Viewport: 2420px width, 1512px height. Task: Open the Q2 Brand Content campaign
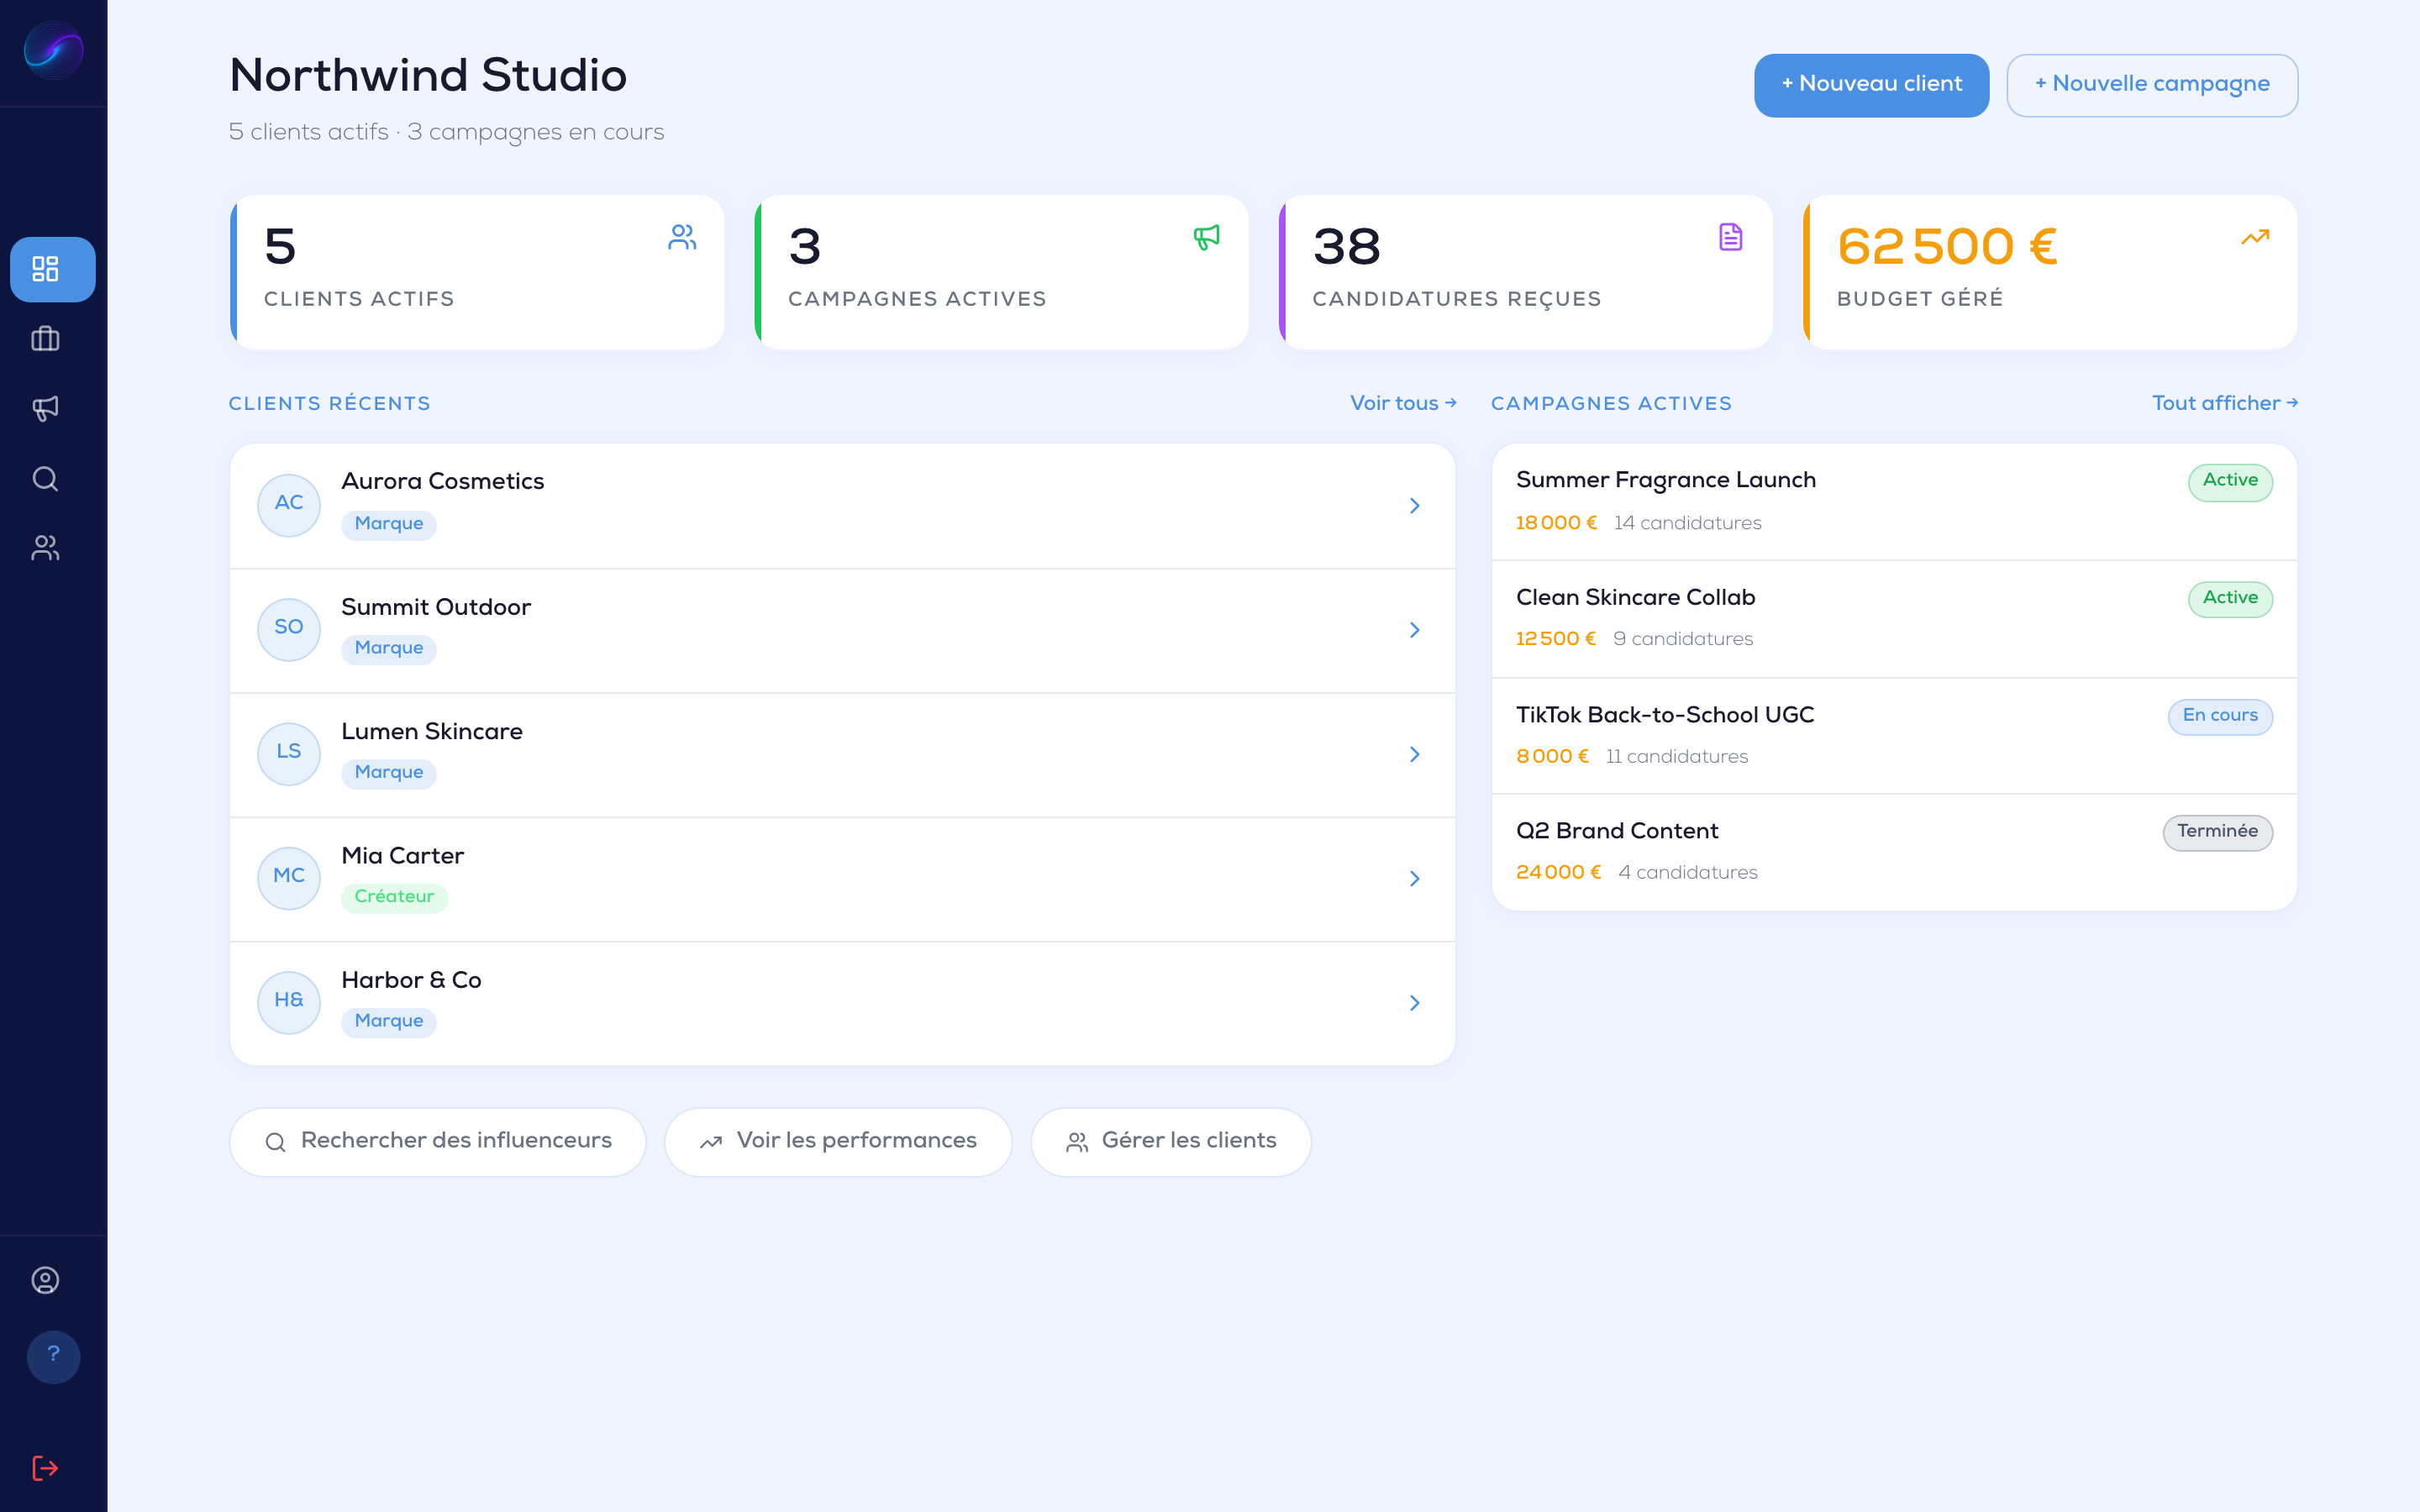1894,852
